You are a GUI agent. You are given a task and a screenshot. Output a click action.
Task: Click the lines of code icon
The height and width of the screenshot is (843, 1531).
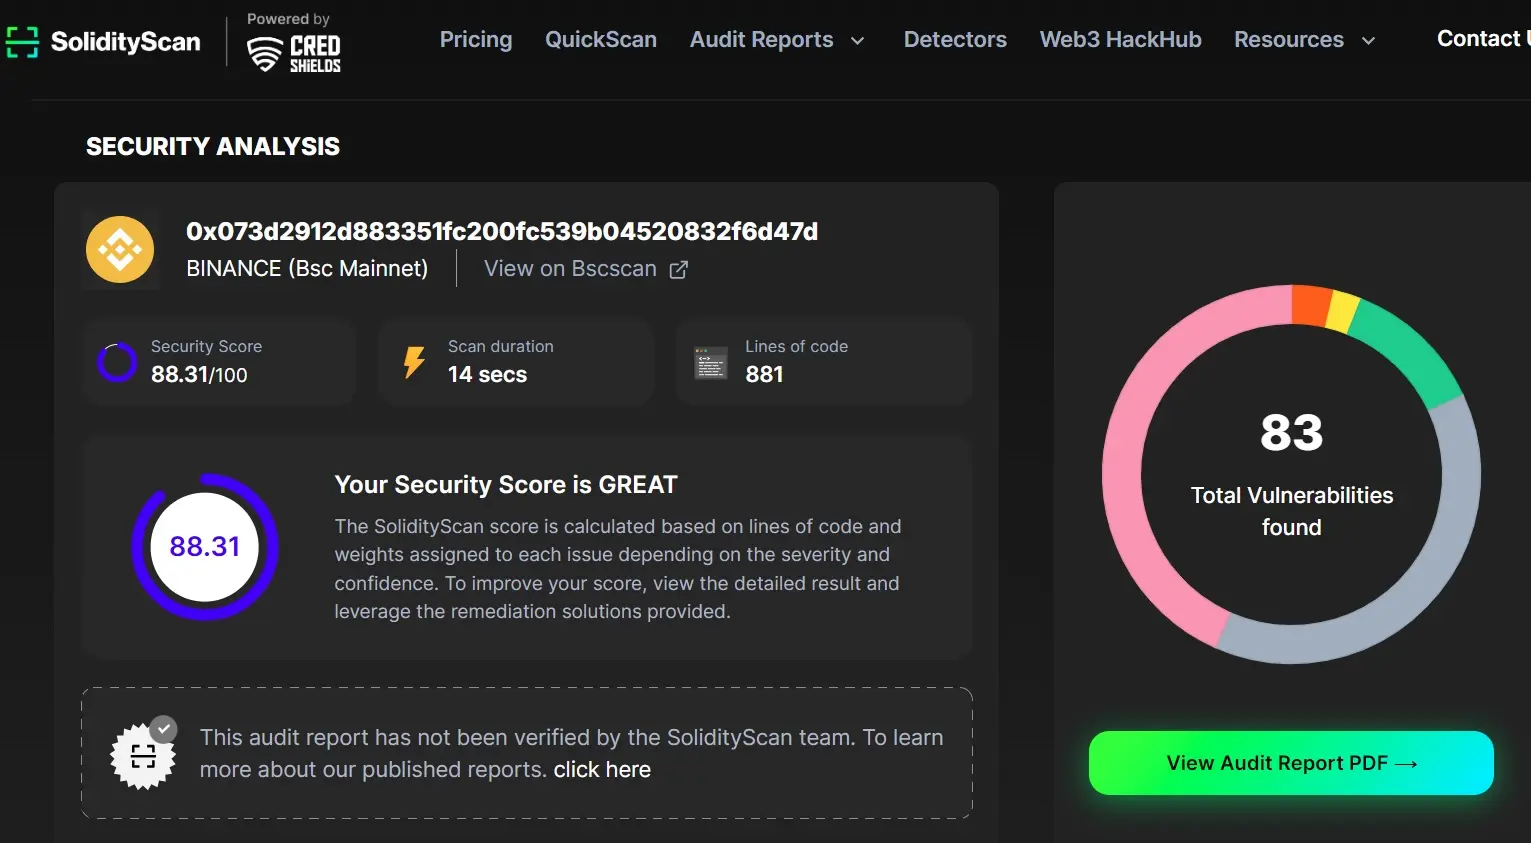tap(711, 362)
